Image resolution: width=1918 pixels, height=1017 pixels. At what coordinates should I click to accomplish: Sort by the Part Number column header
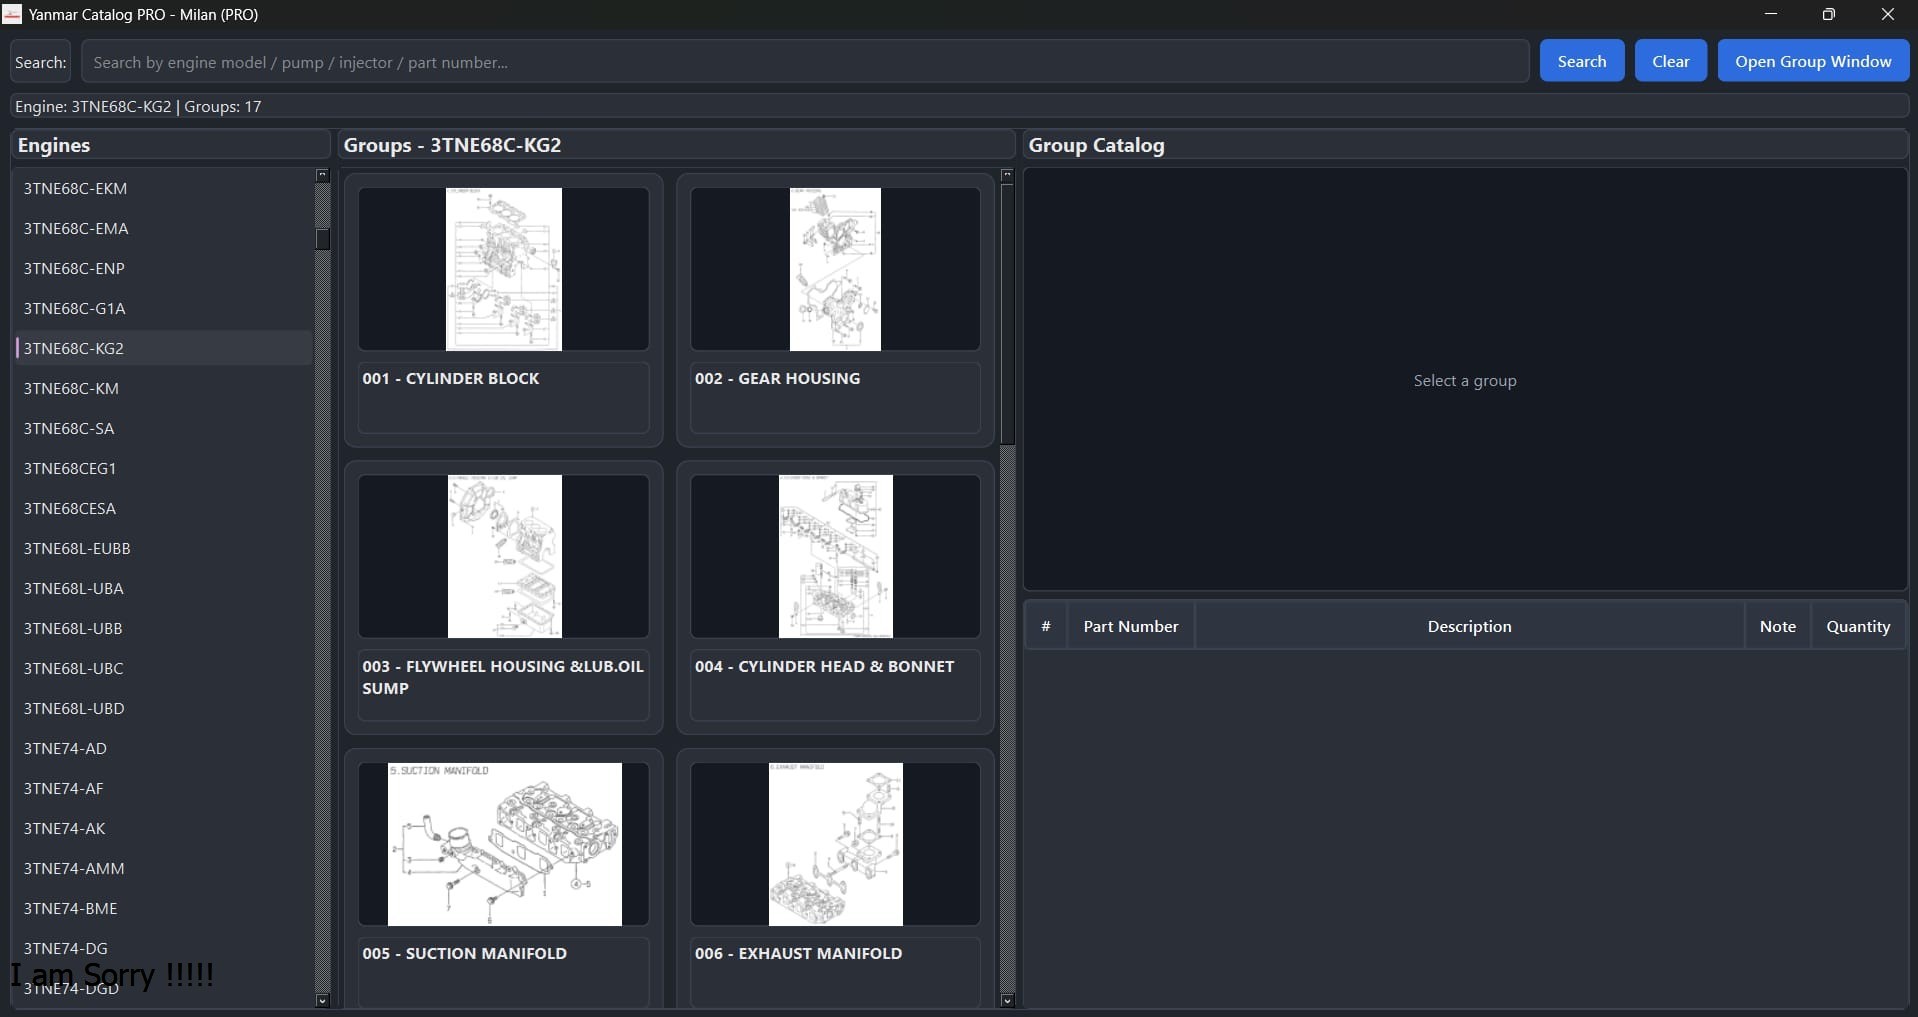[x=1130, y=626]
